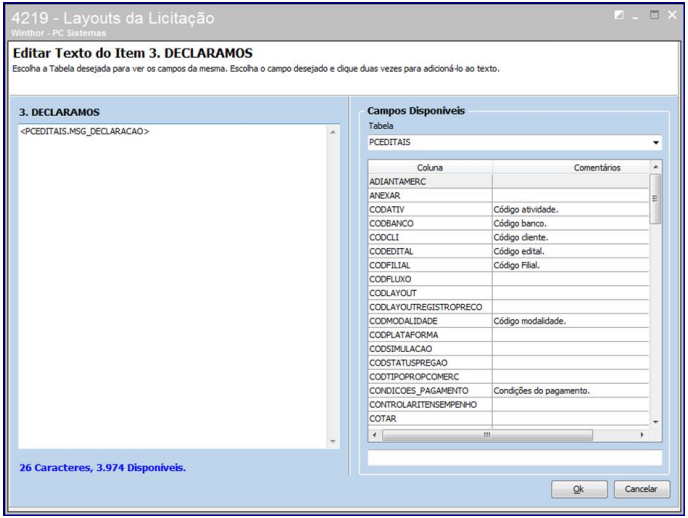This screenshot has width=688, height=518.
Task: Click the text editor's scroll down arrow
Action: (x=333, y=441)
